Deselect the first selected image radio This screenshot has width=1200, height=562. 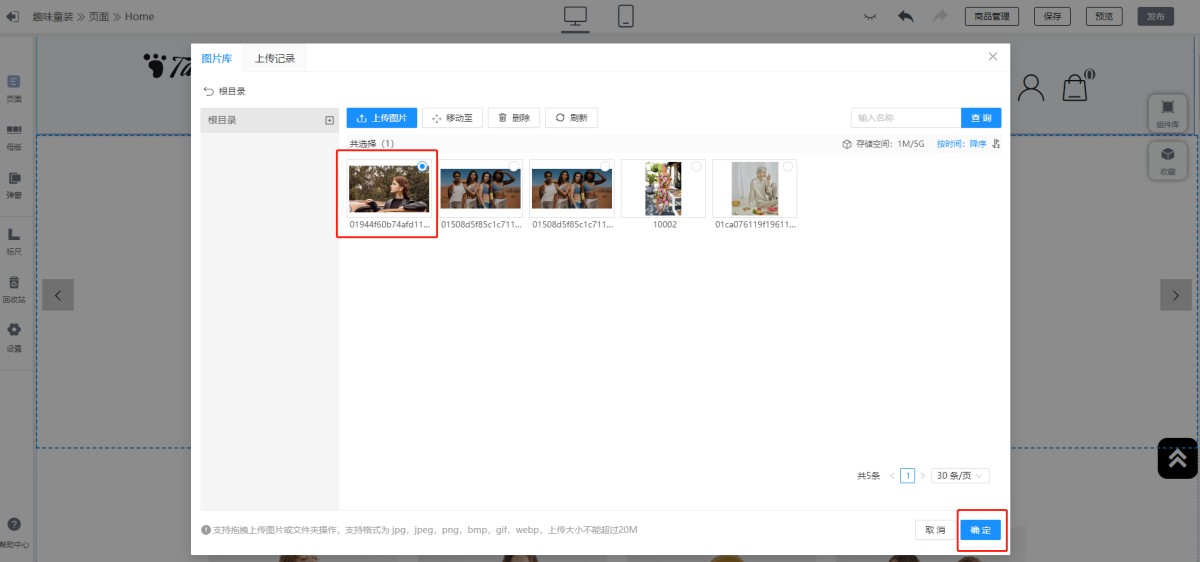(x=423, y=166)
